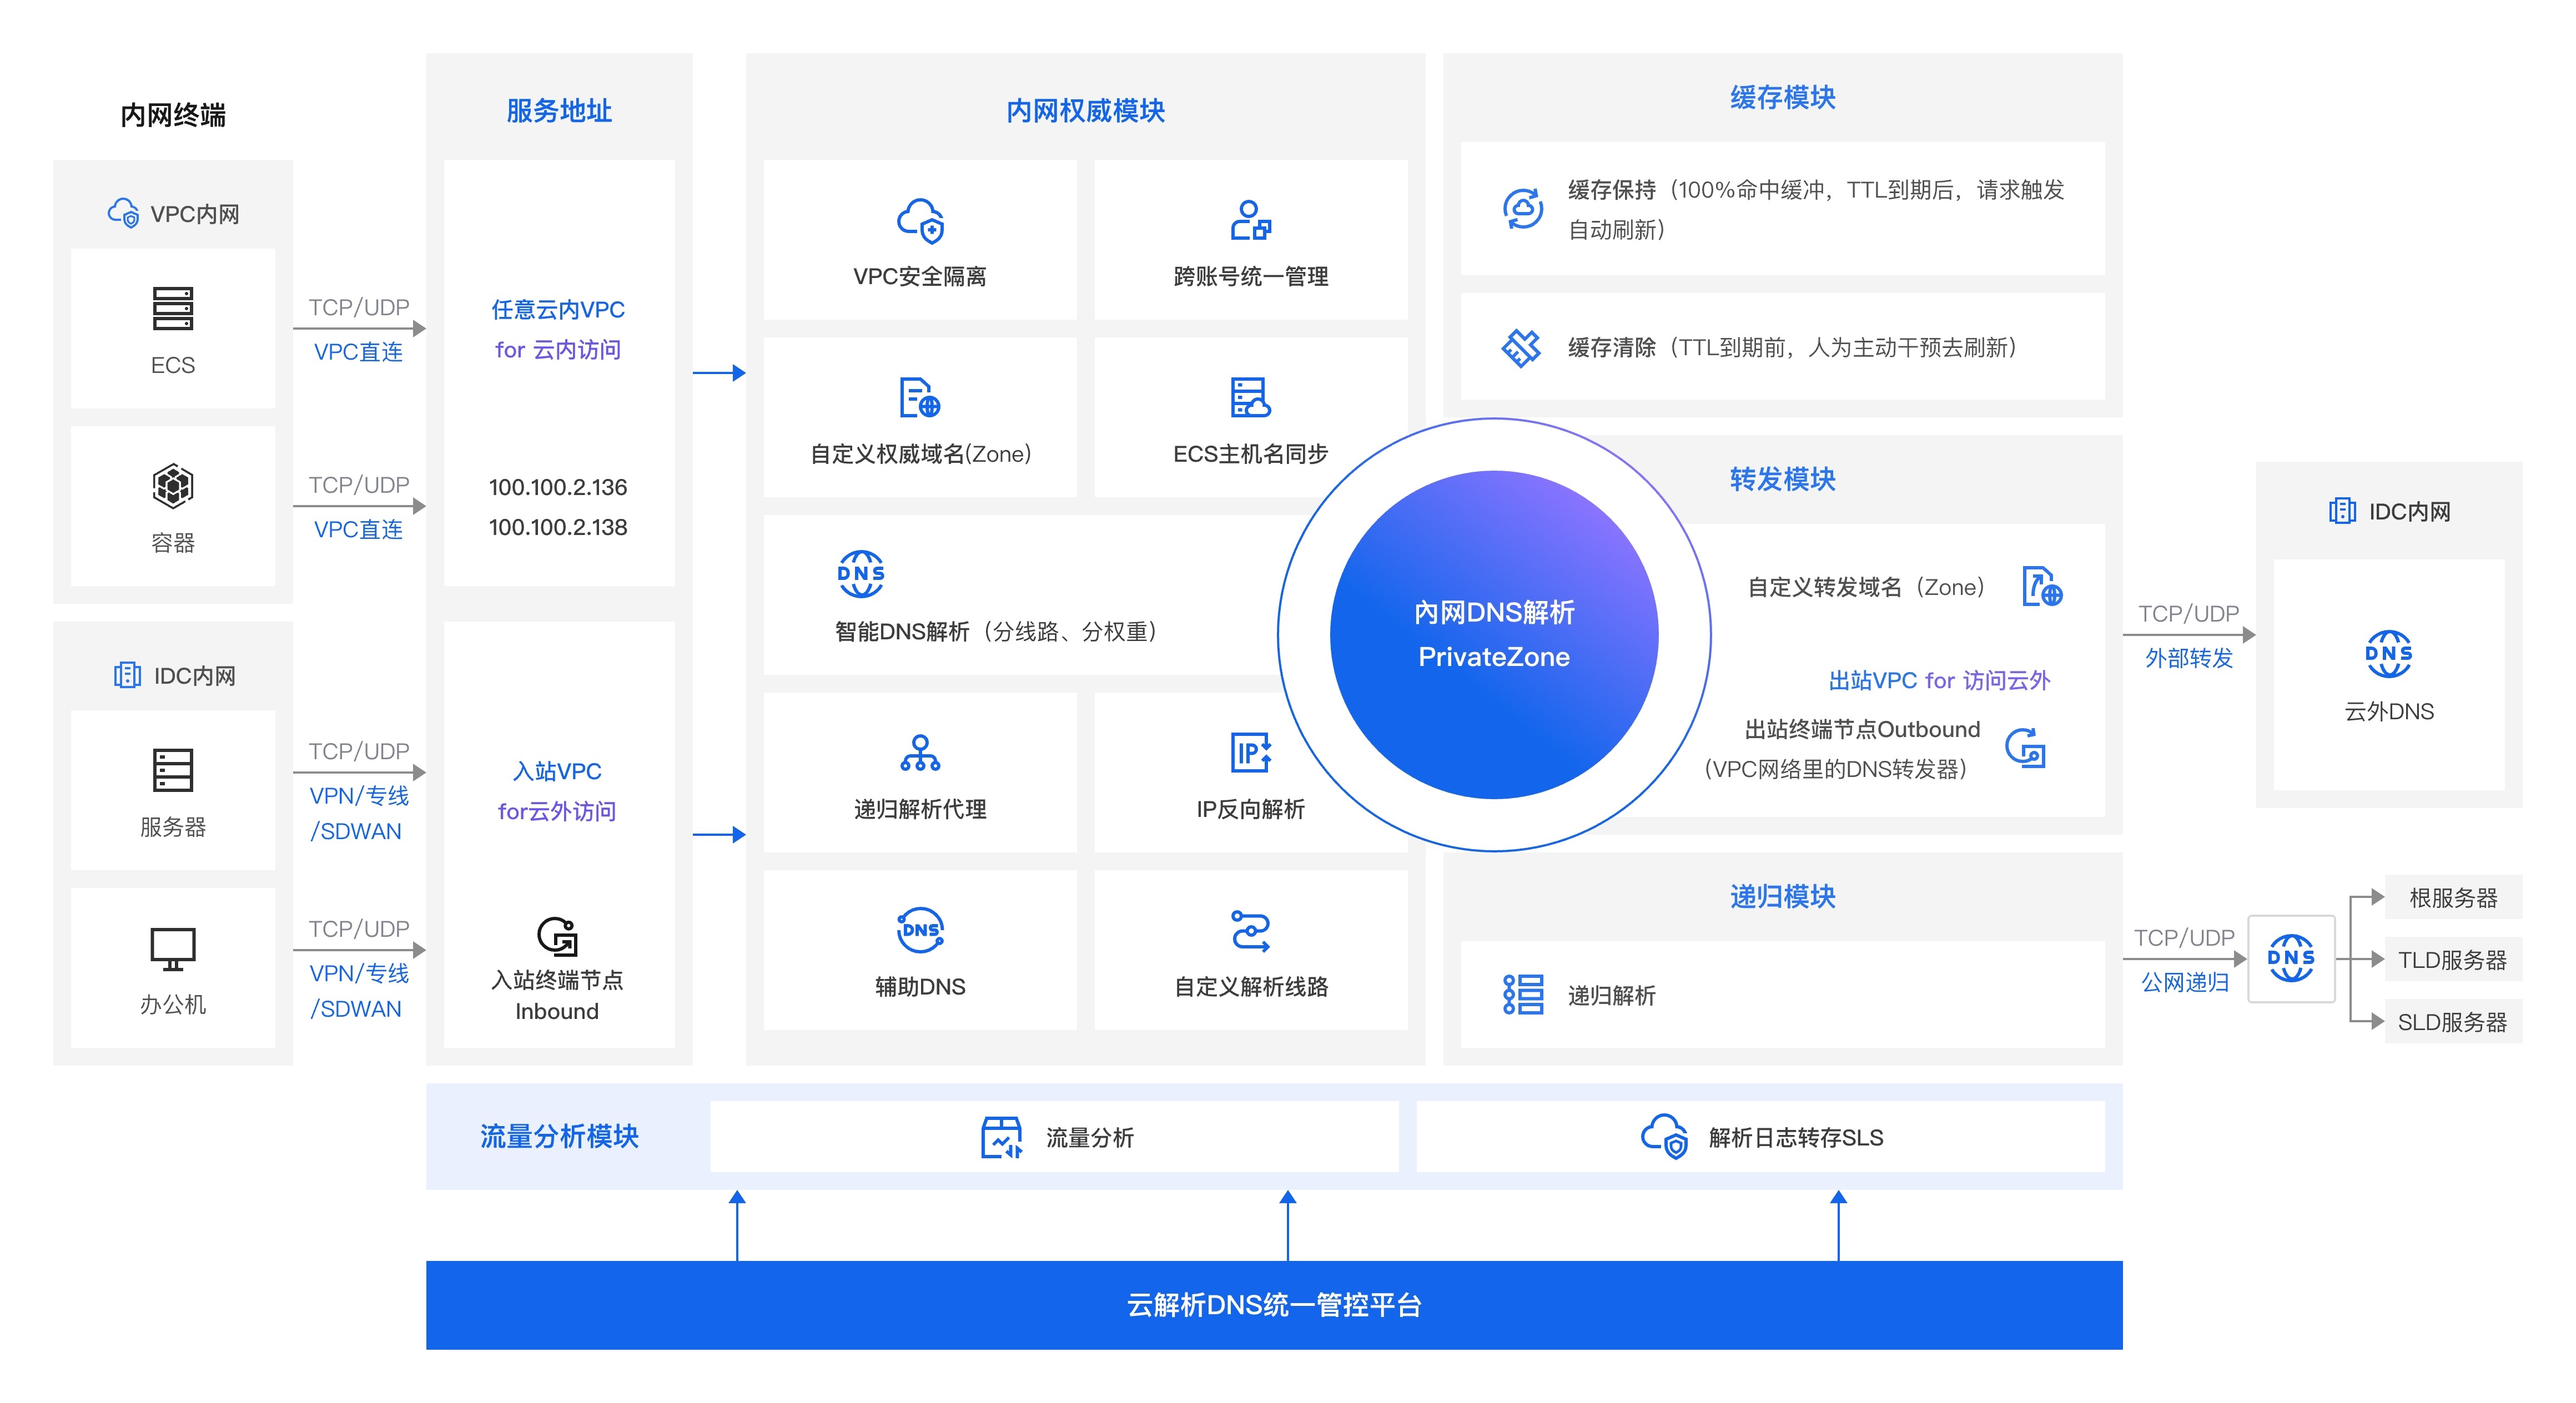Click the 云解析DNS统一管控平台 banner
Image resolution: width=2576 pixels, height=1403 pixels.
tap(1275, 1306)
